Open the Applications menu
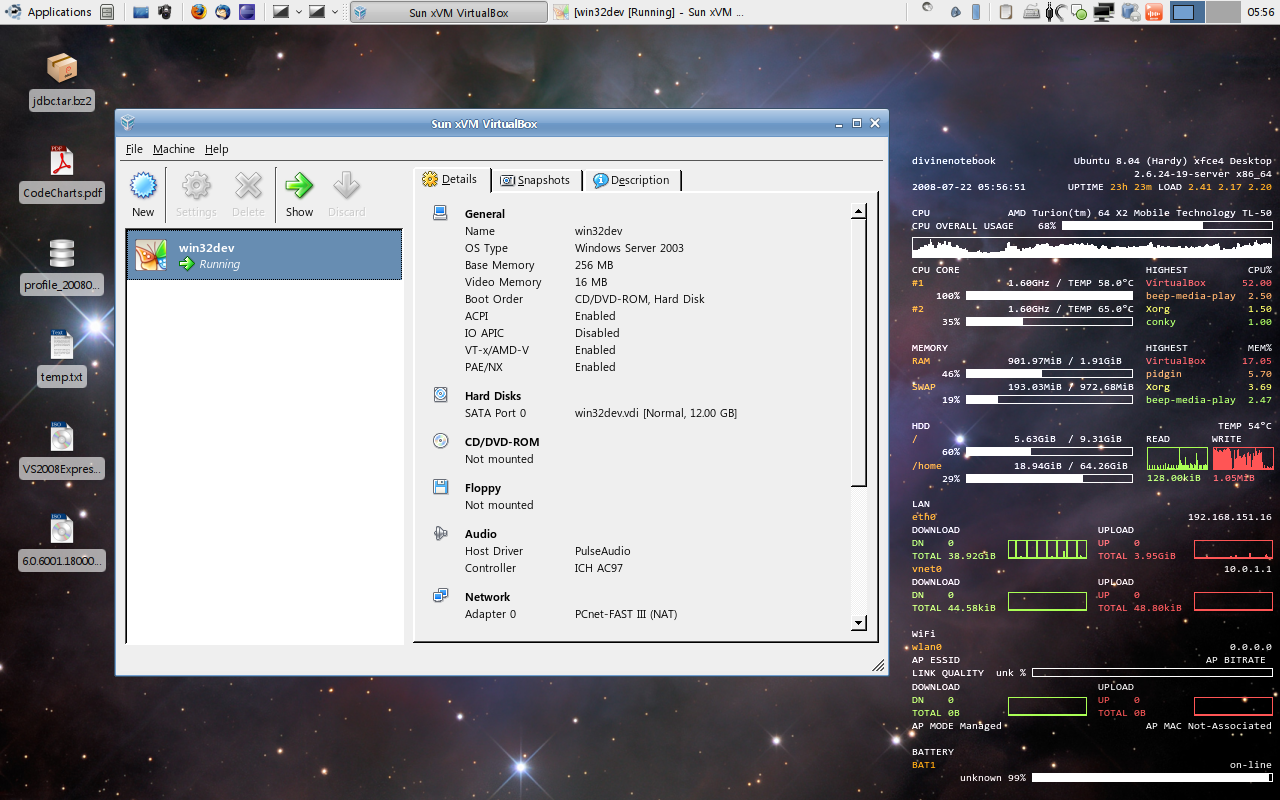 (x=50, y=12)
